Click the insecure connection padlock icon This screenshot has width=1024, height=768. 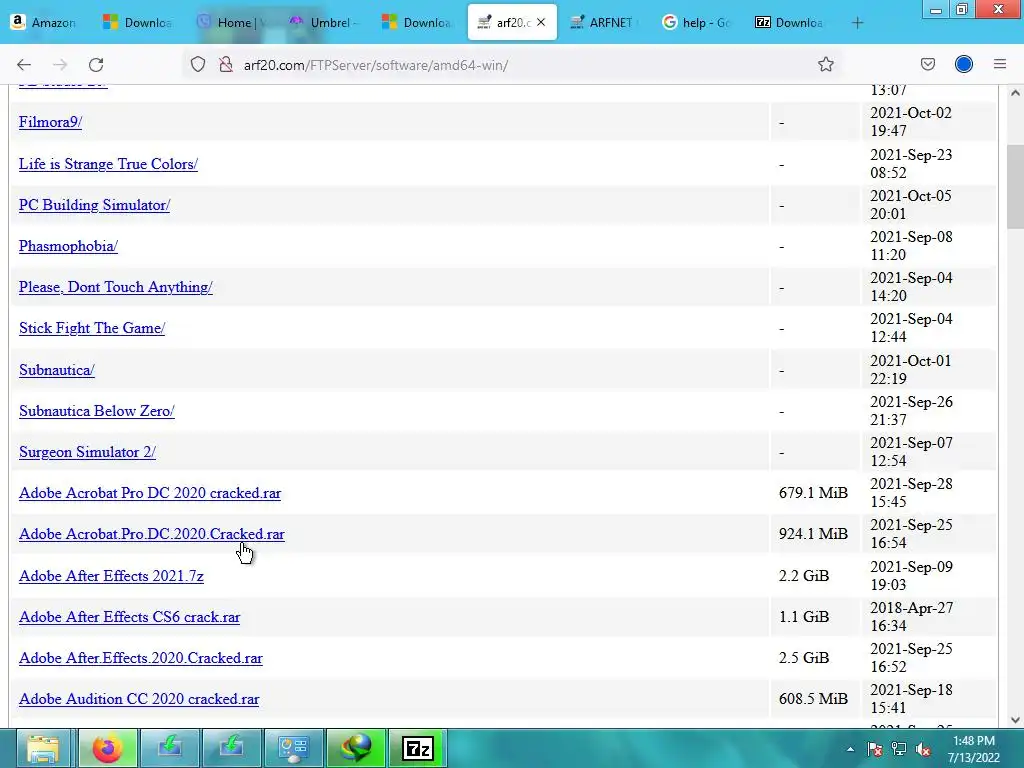point(226,65)
